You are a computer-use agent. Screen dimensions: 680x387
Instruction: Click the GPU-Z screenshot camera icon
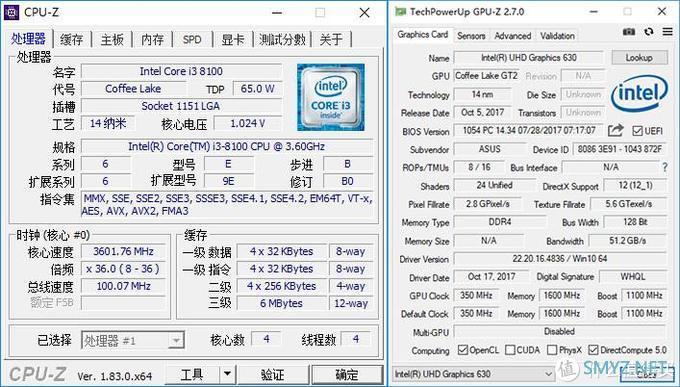629,31
